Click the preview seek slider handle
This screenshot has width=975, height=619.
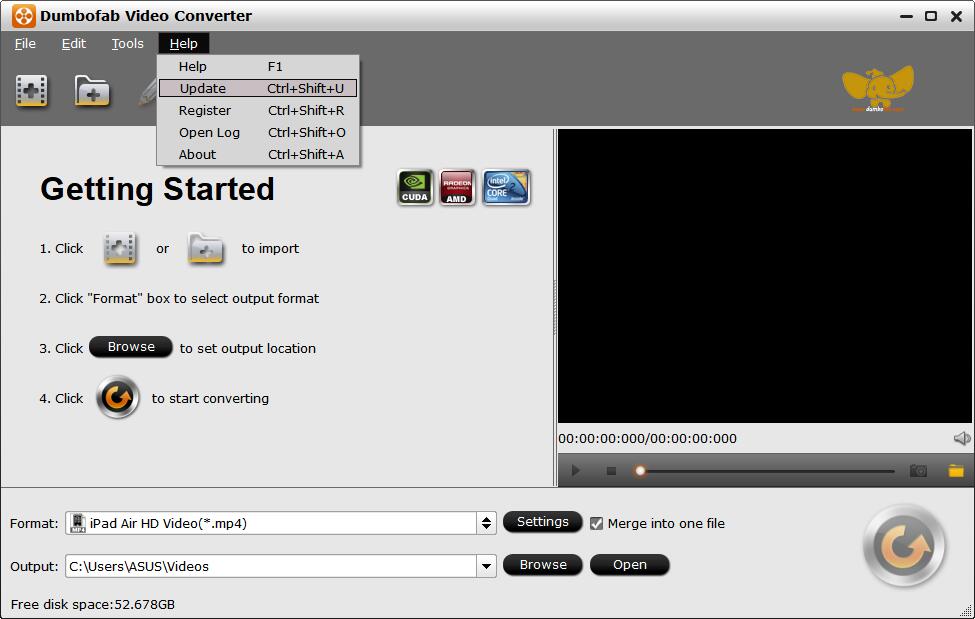pos(640,470)
